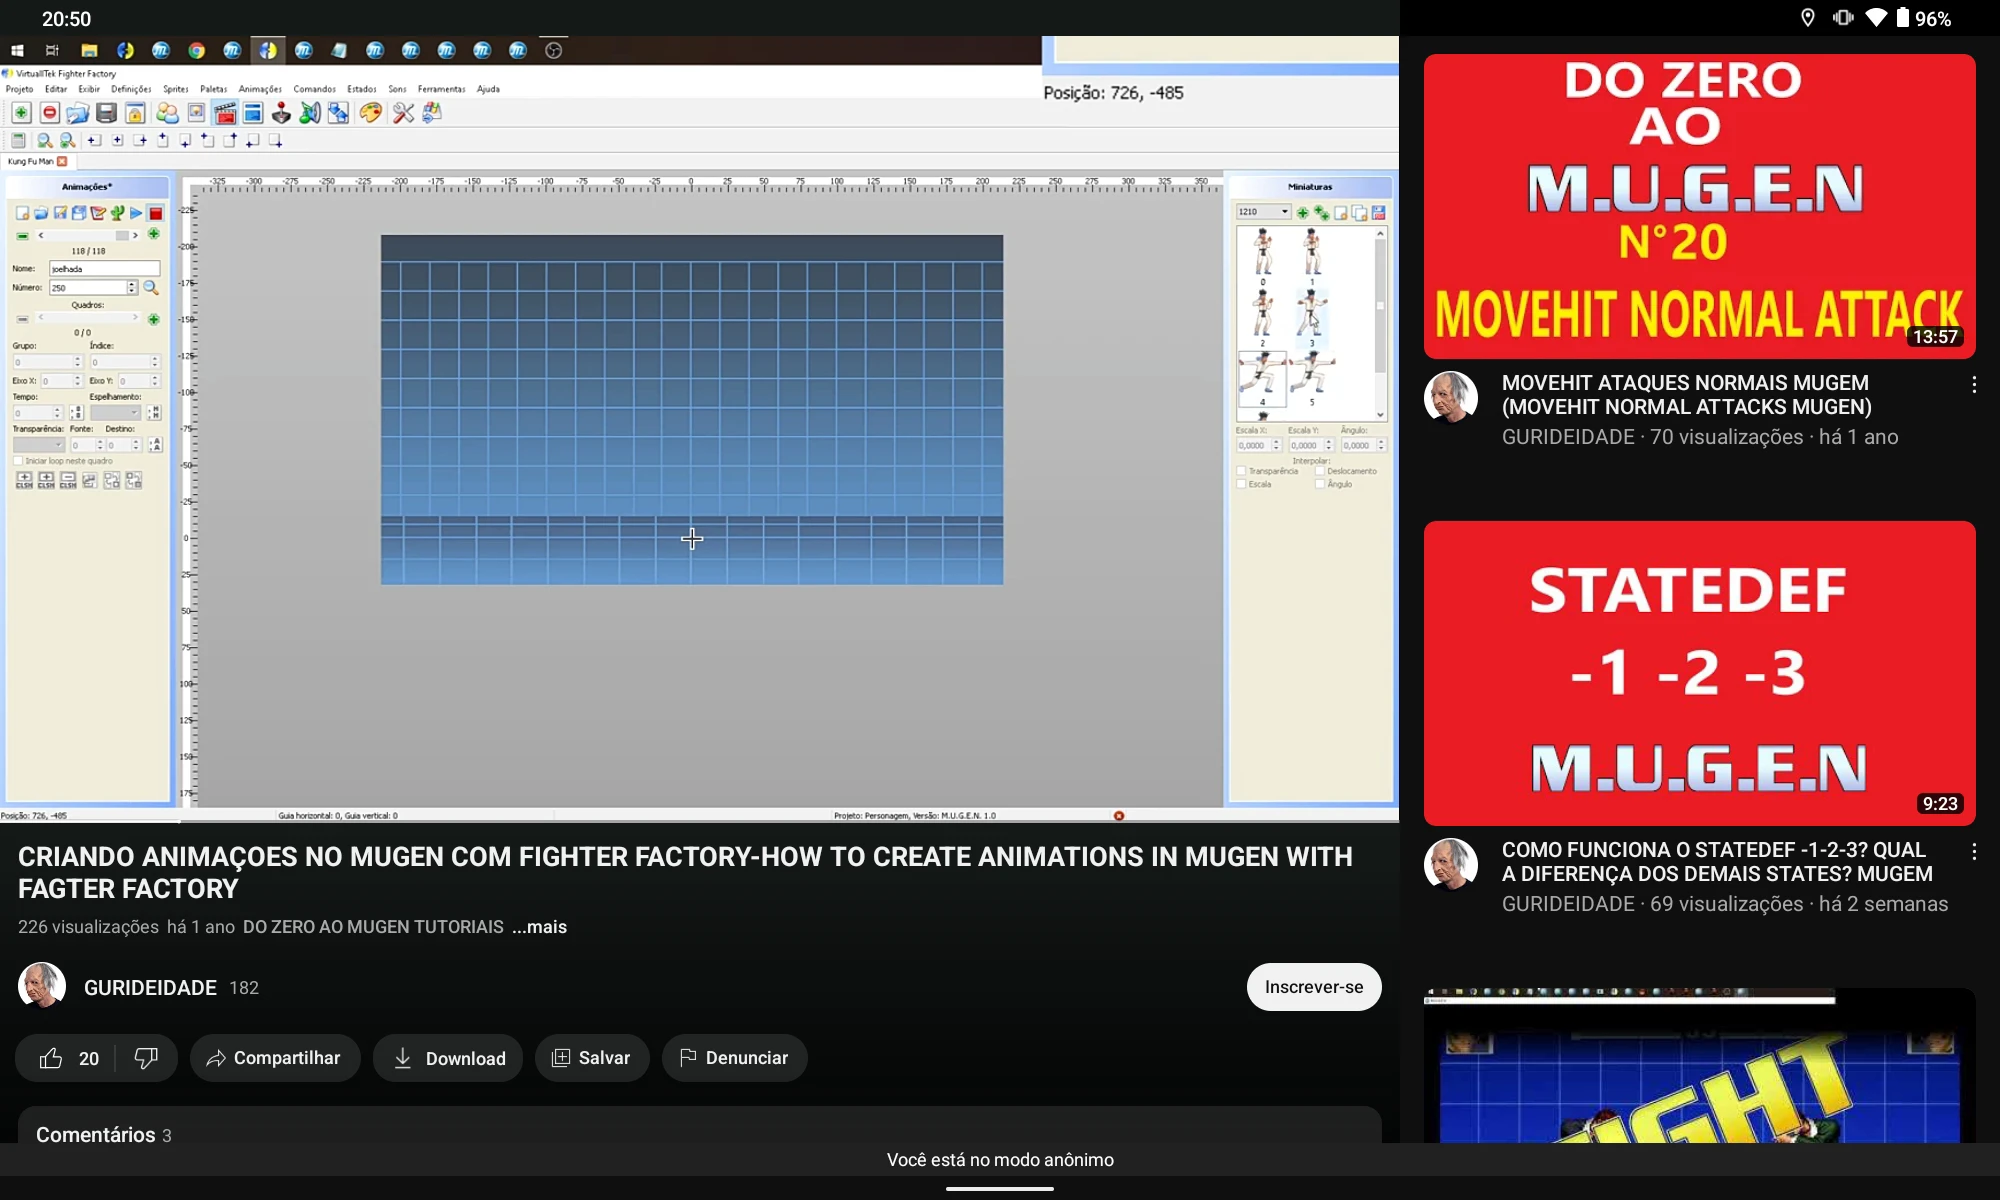Viewport: 2000px width, 1200px height.
Task: Toggle Escala checkbox under Interpolar
Action: click(1241, 484)
